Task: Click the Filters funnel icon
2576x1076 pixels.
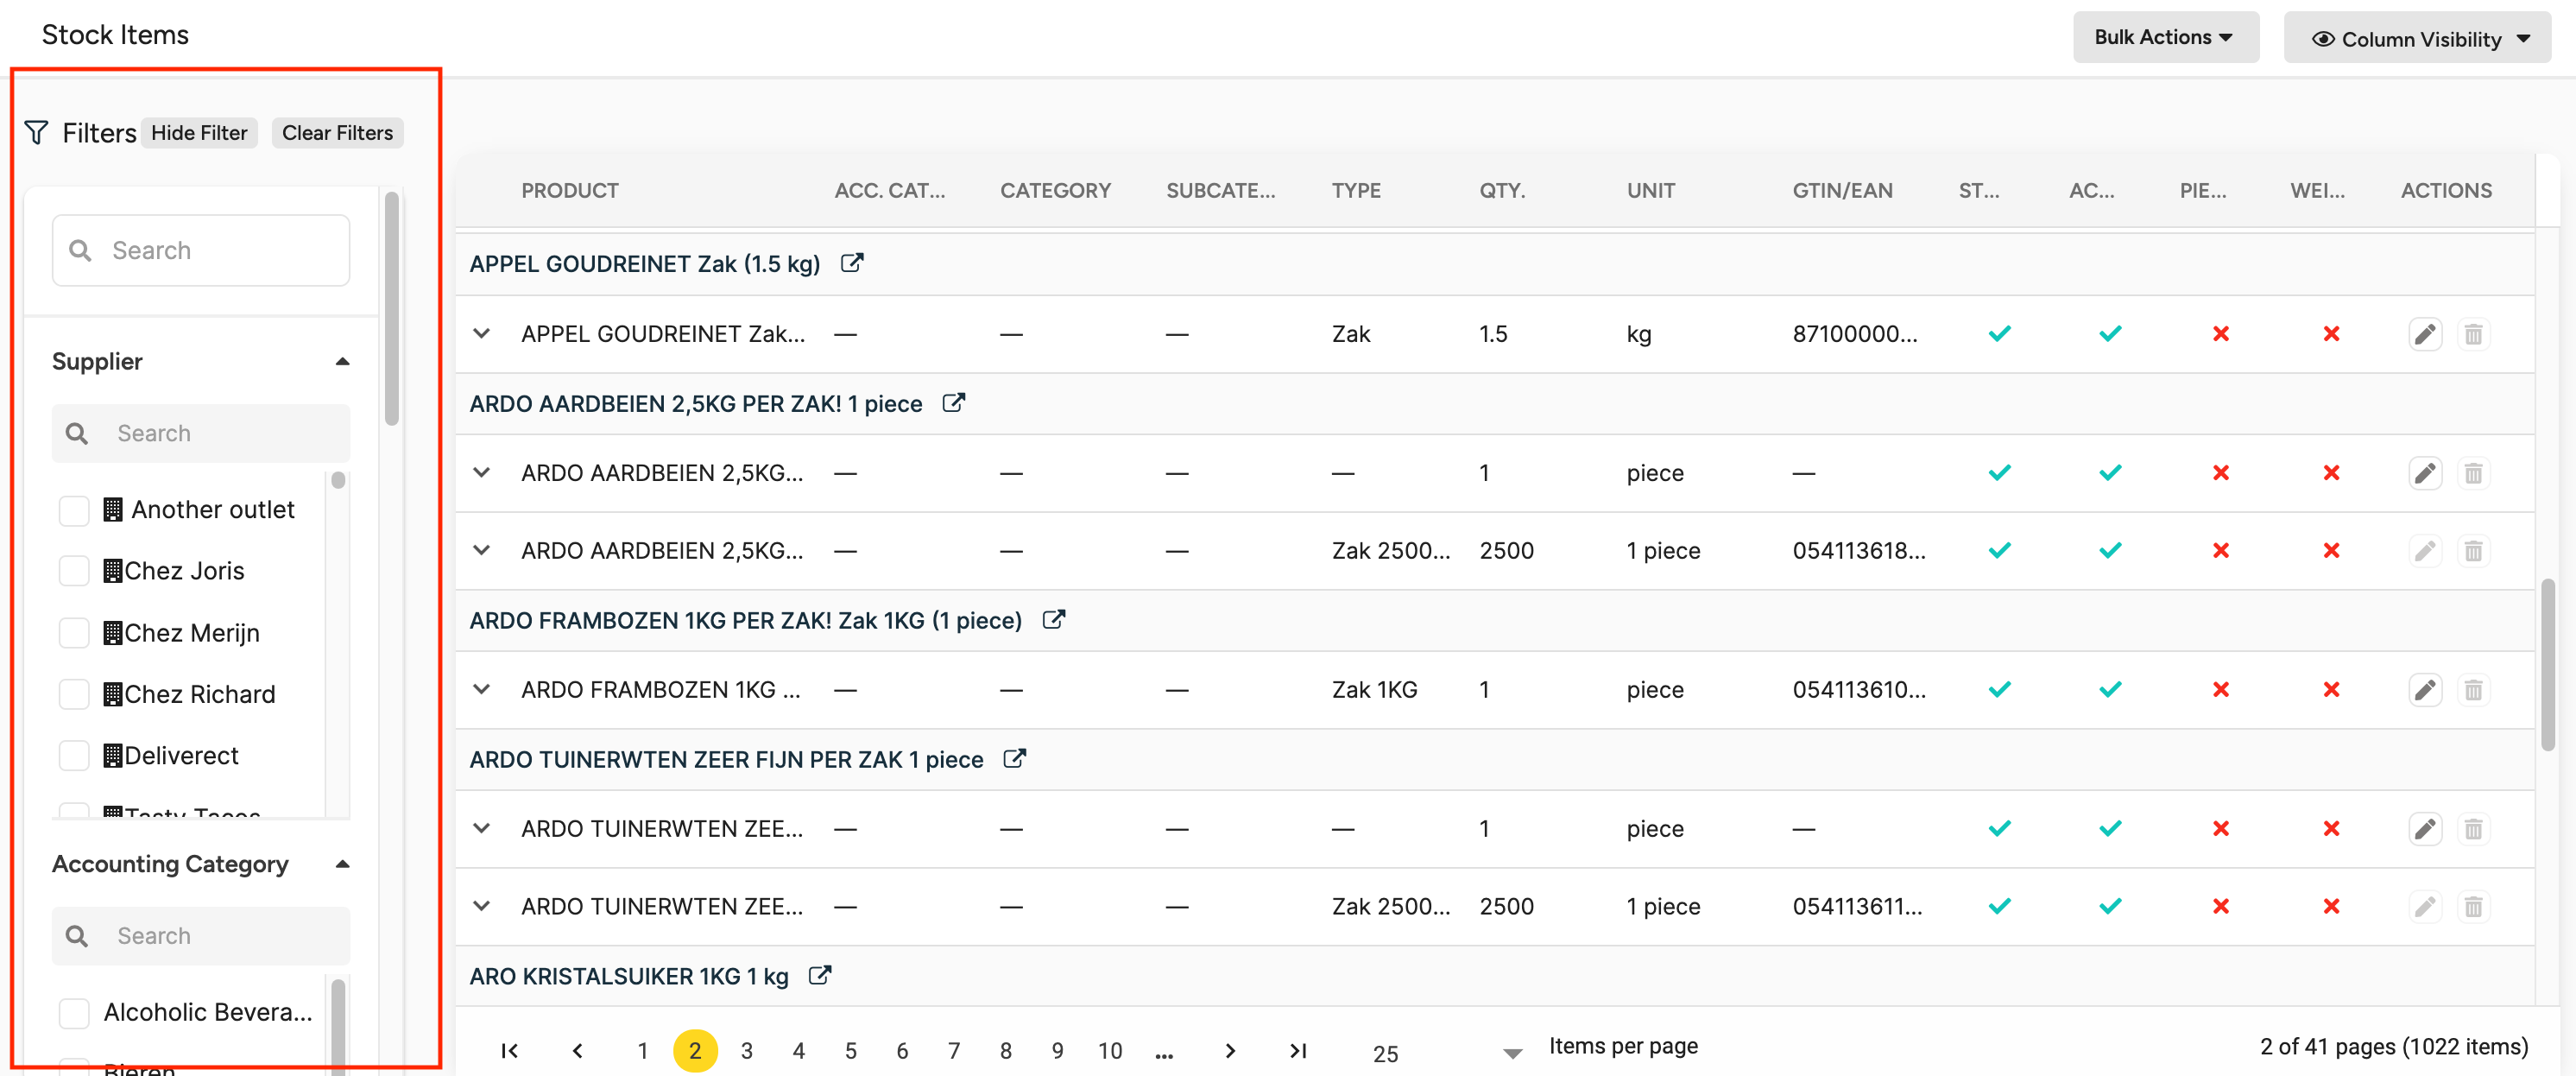Action: 36,133
